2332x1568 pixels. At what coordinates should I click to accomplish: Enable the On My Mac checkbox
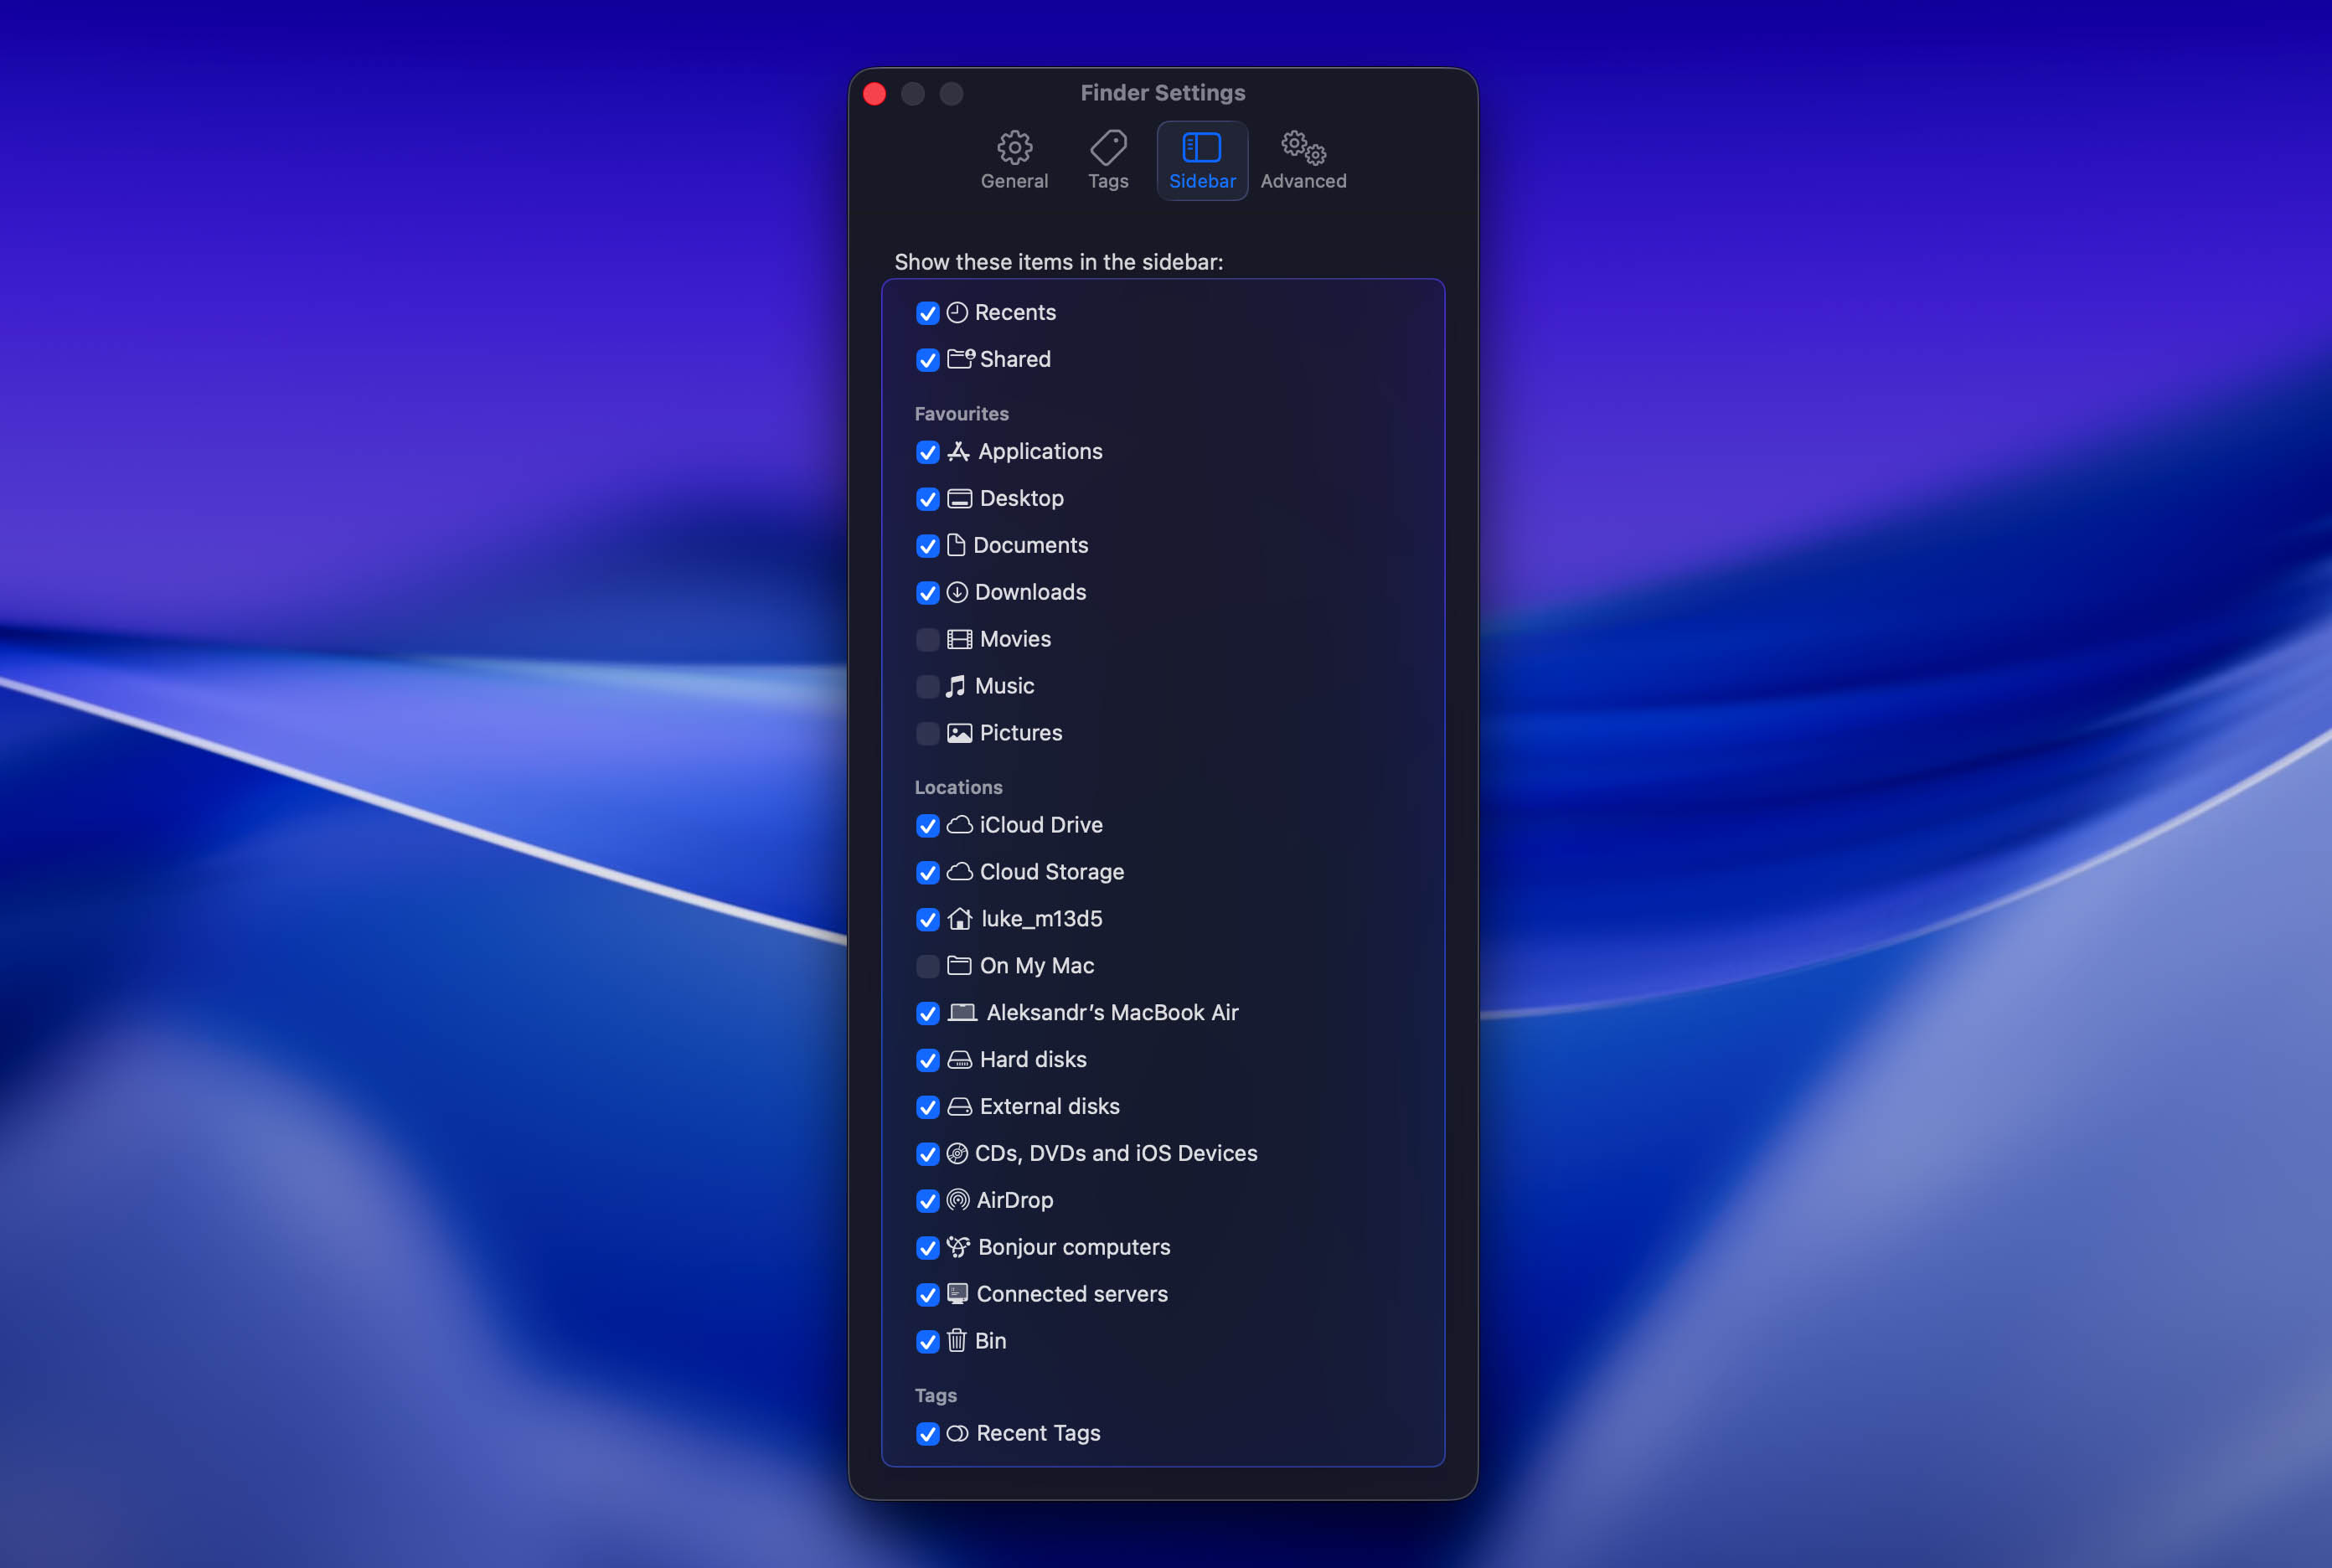click(x=927, y=967)
